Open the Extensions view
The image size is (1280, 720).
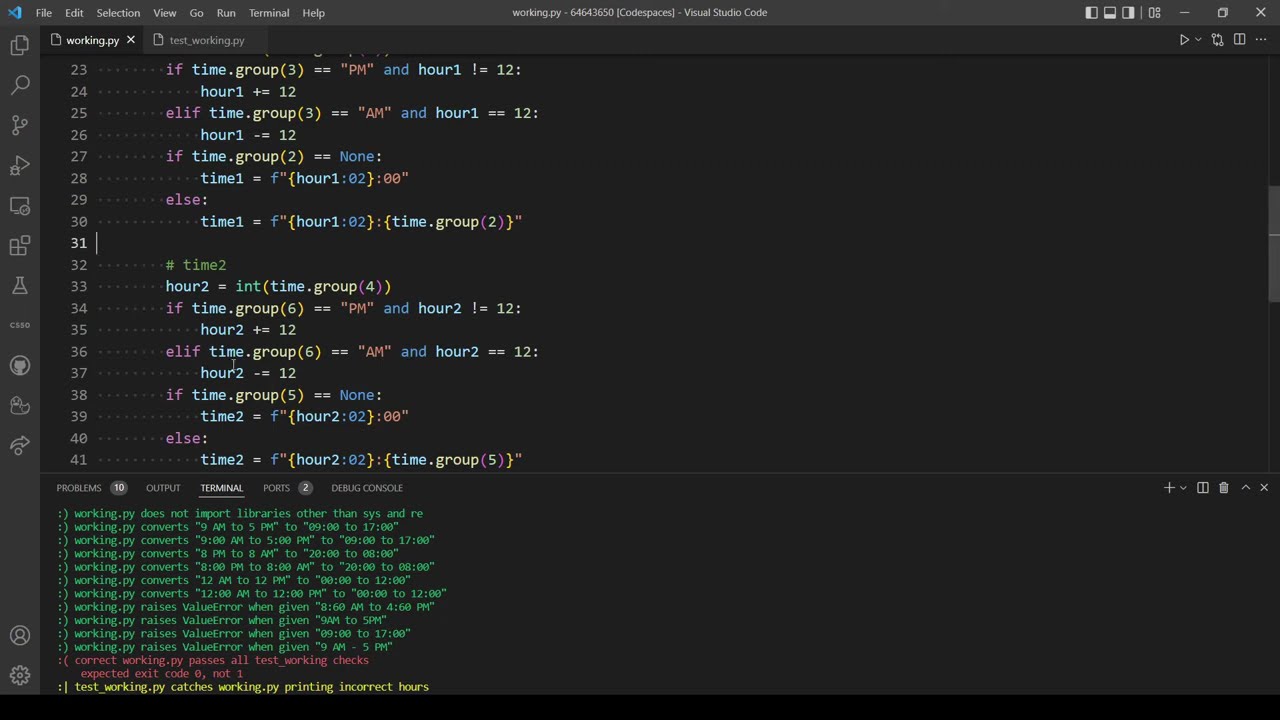[20, 246]
